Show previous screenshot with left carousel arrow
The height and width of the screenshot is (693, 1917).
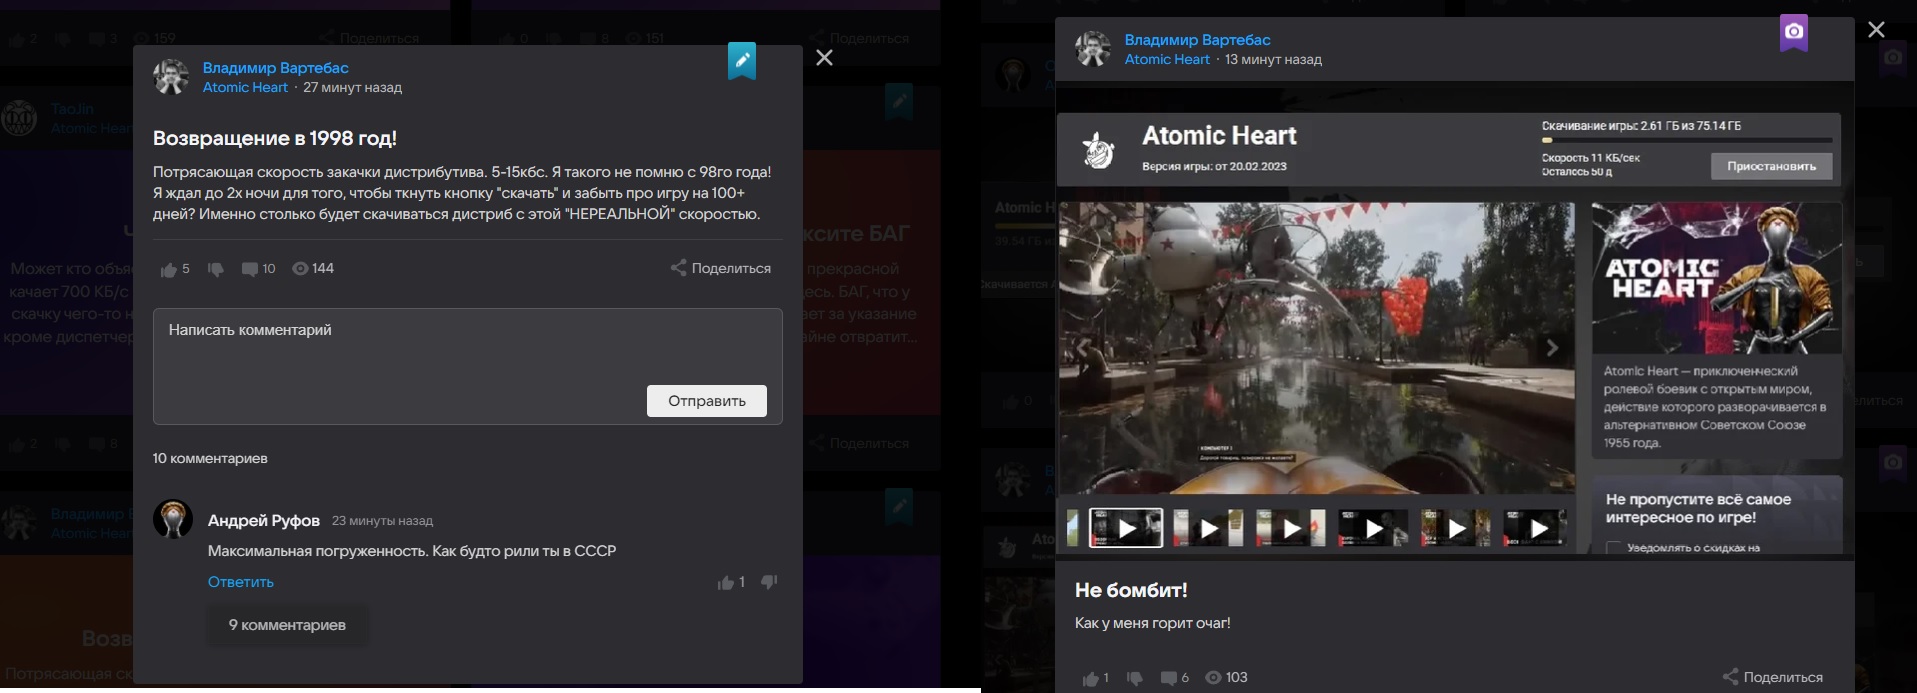(x=1082, y=348)
